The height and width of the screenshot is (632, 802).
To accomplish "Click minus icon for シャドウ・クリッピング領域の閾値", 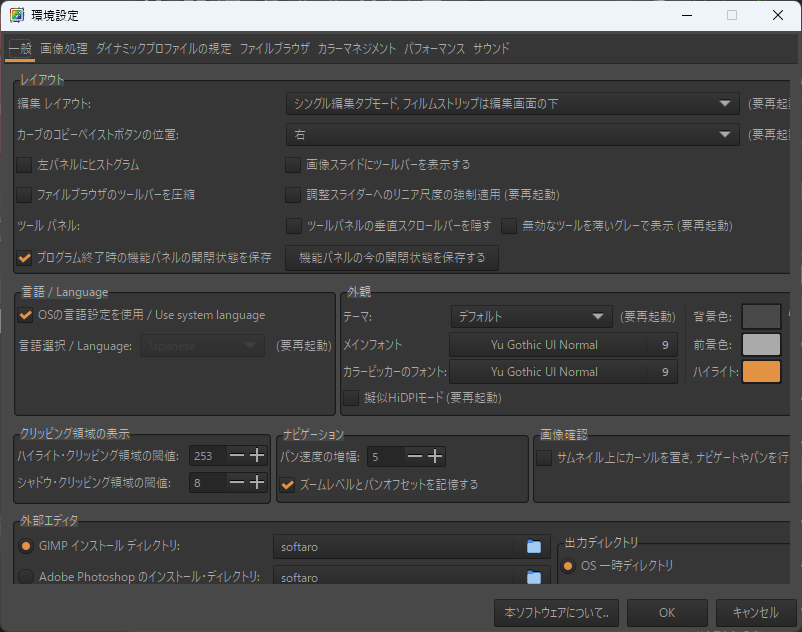I will click(x=237, y=483).
